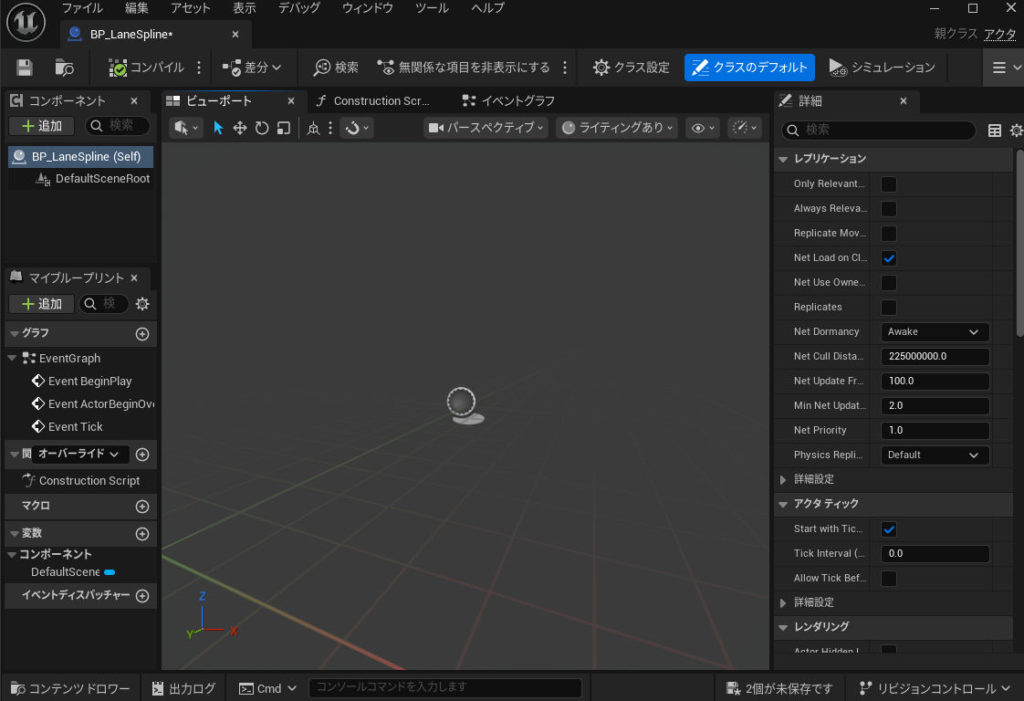
Task: Open the ウィンドウ menu
Action: coord(368,8)
